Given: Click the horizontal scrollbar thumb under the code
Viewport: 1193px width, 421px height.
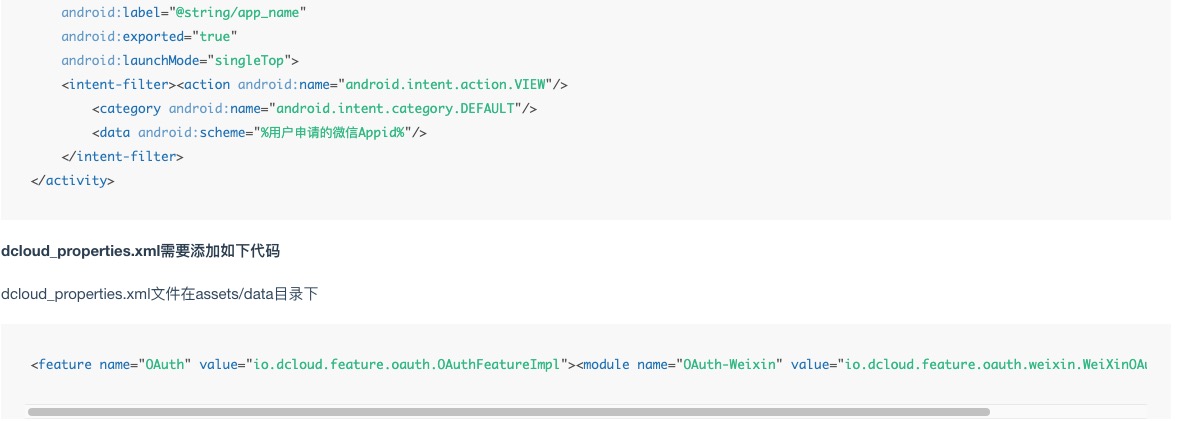Looking at the screenshot, I should [x=508, y=411].
